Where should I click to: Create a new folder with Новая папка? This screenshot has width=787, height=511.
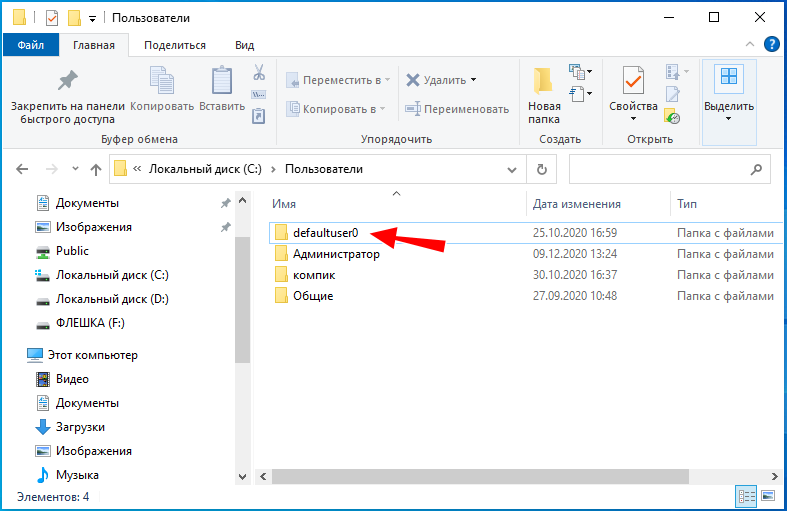click(544, 95)
